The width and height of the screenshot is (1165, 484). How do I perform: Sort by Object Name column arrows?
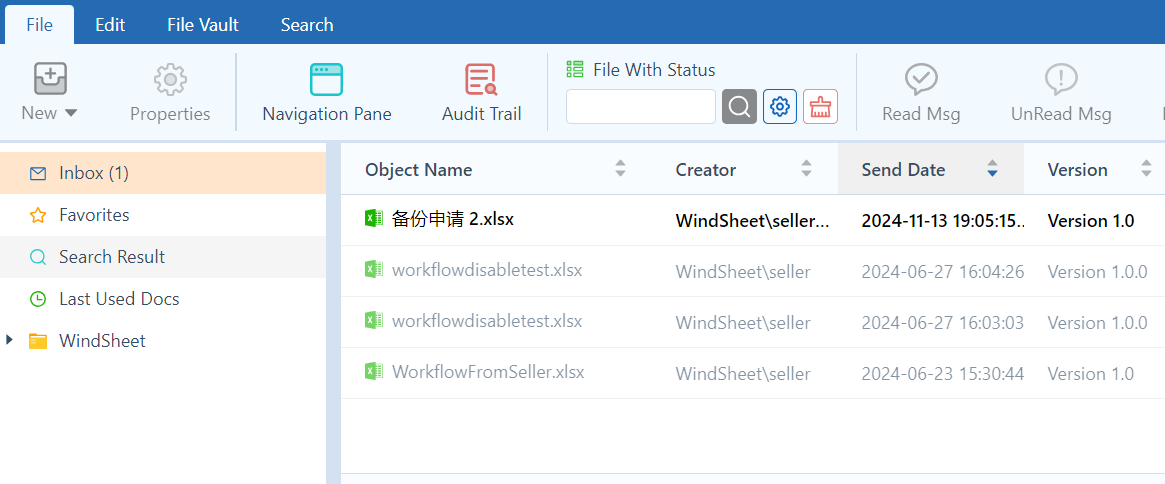(x=620, y=170)
